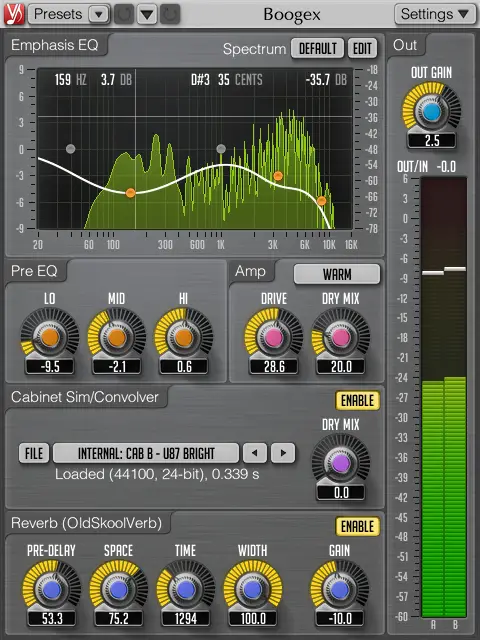Click the Cabinet Sim/Convolver panel label
Viewport: 480px width, 640px height.
click(x=85, y=397)
